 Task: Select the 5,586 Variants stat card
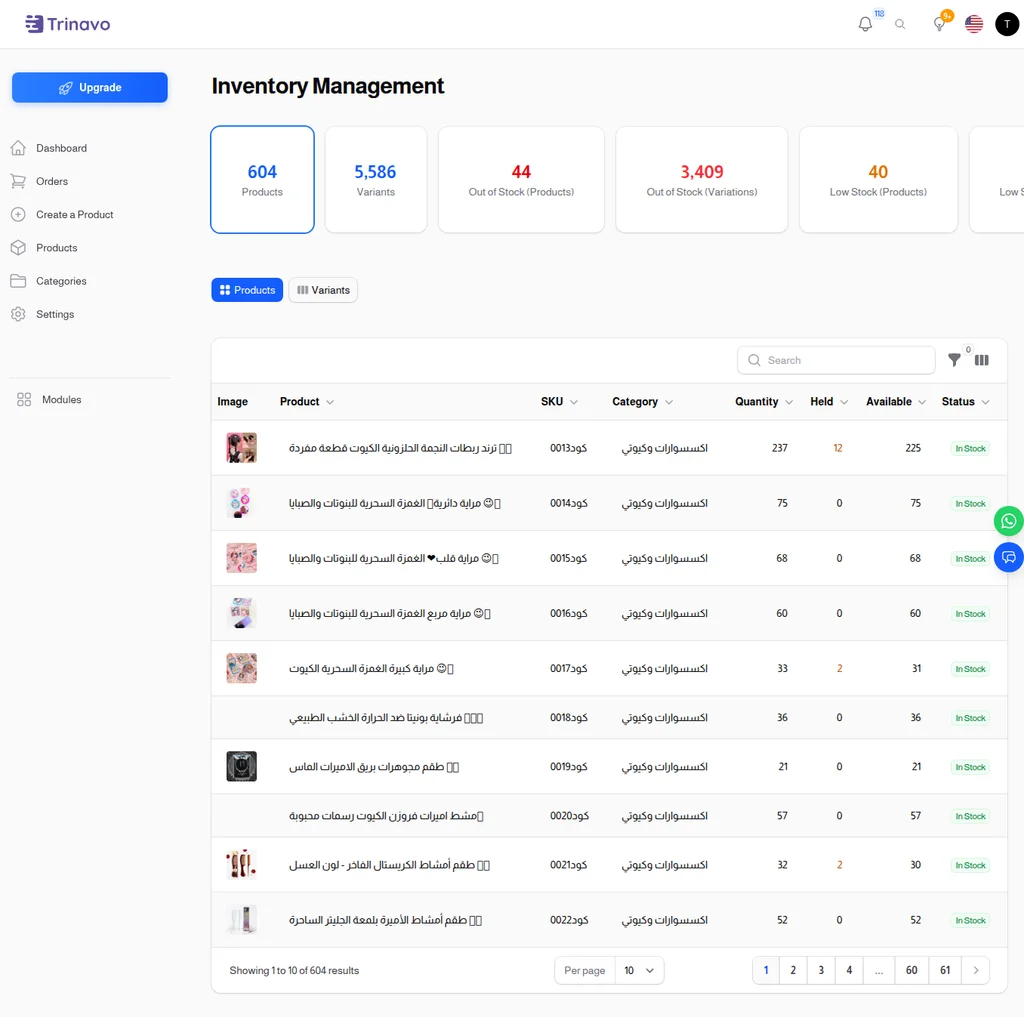[x=376, y=180]
